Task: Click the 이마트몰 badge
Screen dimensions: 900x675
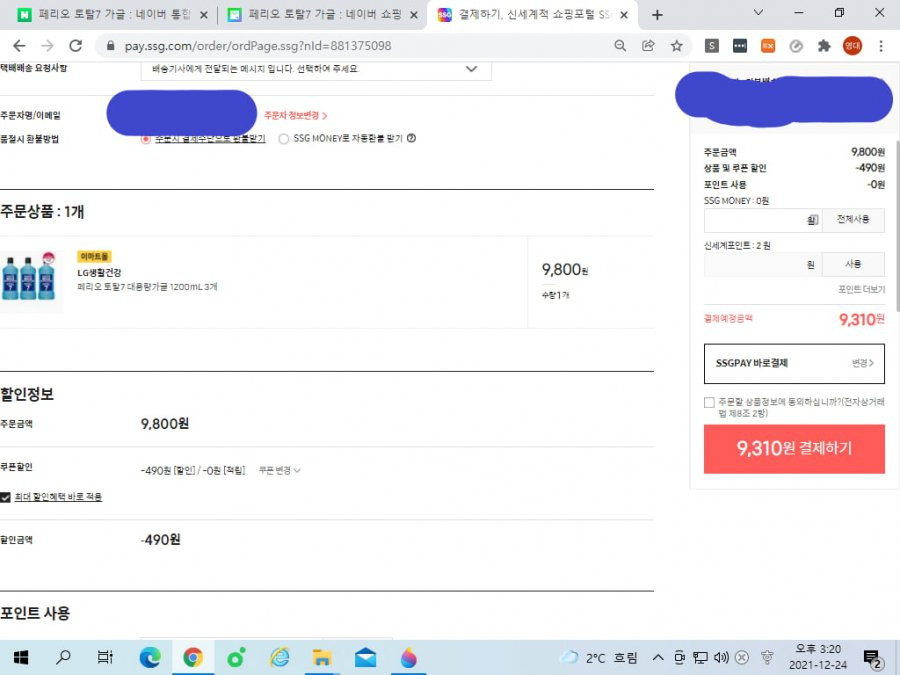Action: point(94,257)
